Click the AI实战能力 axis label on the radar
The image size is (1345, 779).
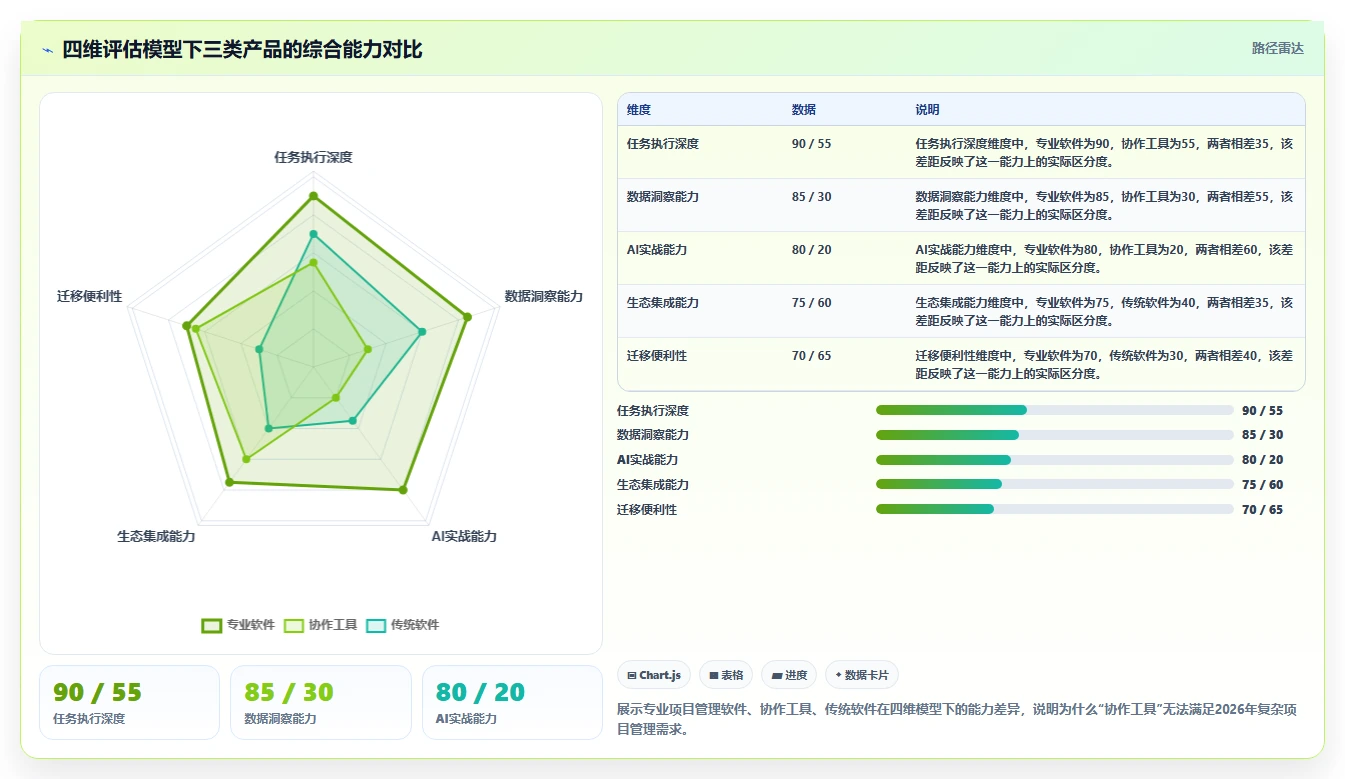coord(464,536)
